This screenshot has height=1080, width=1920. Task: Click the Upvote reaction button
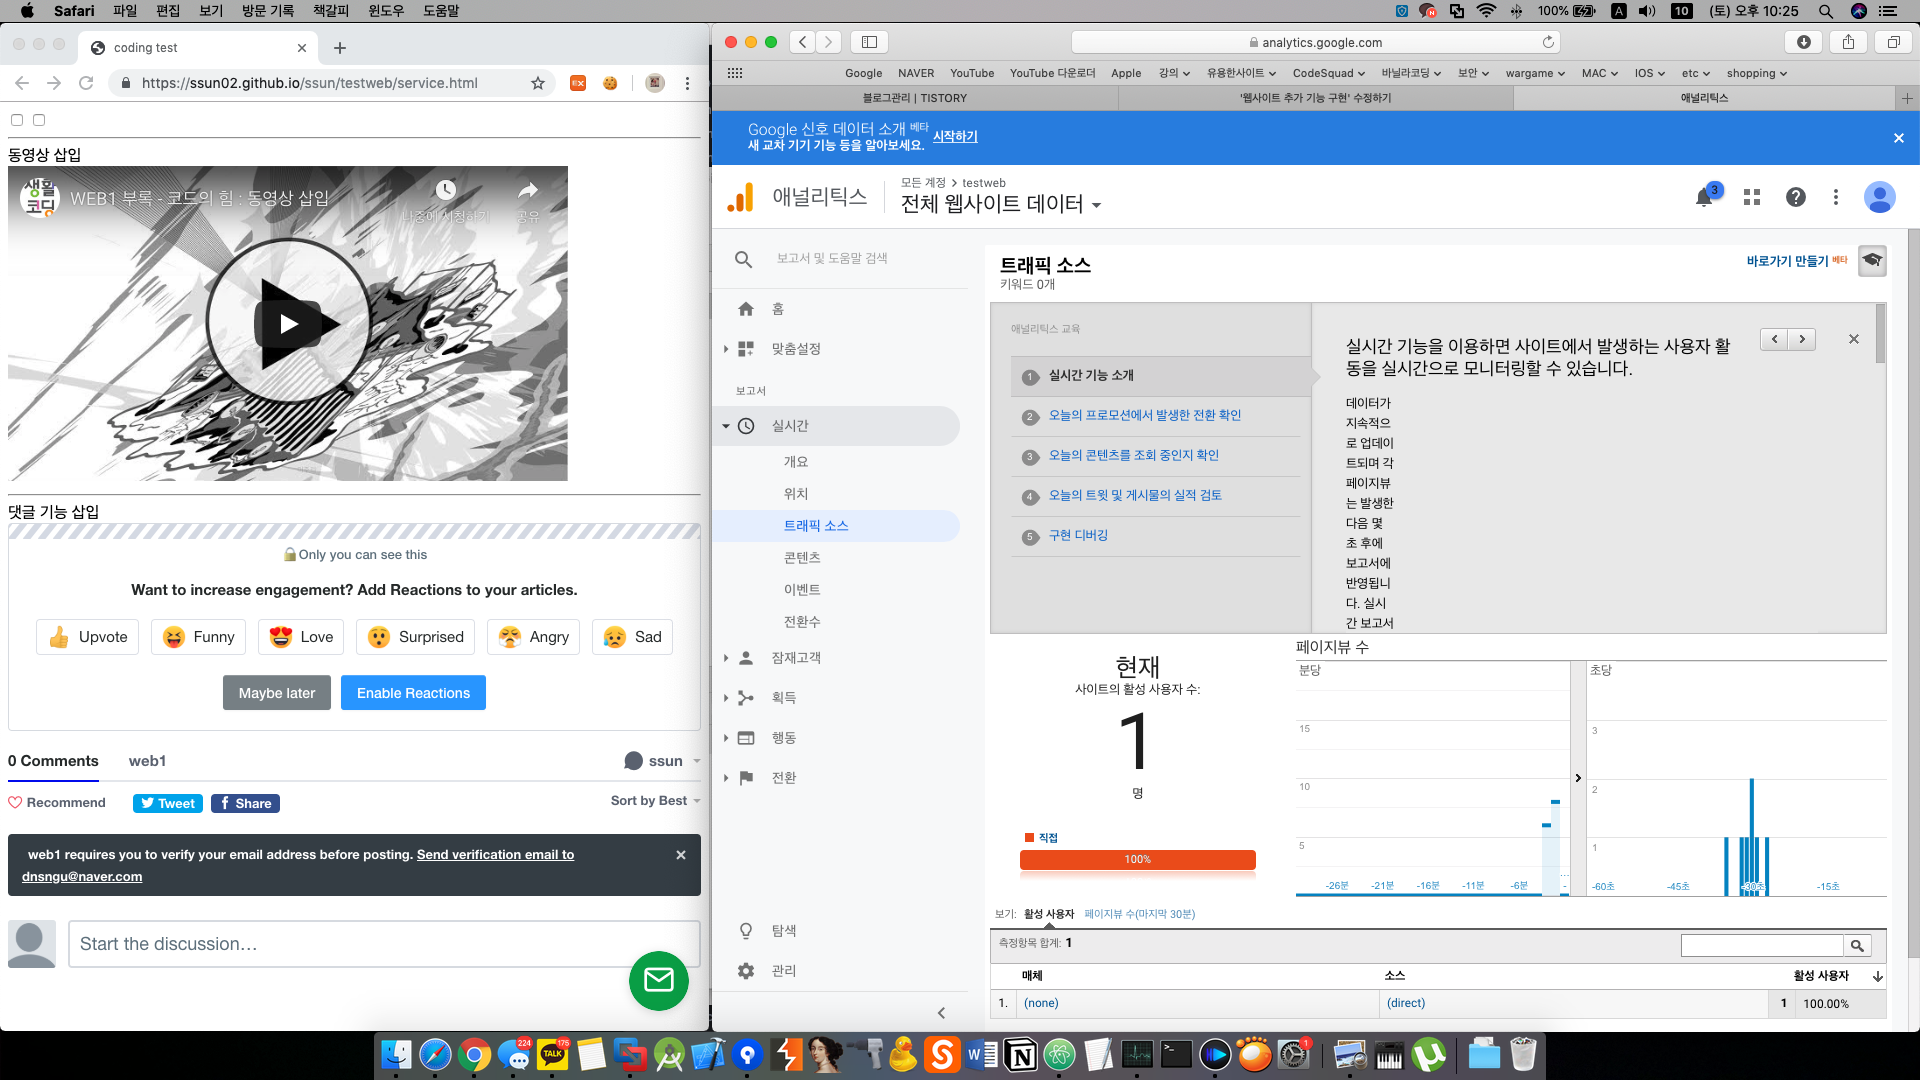(x=88, y=637)
